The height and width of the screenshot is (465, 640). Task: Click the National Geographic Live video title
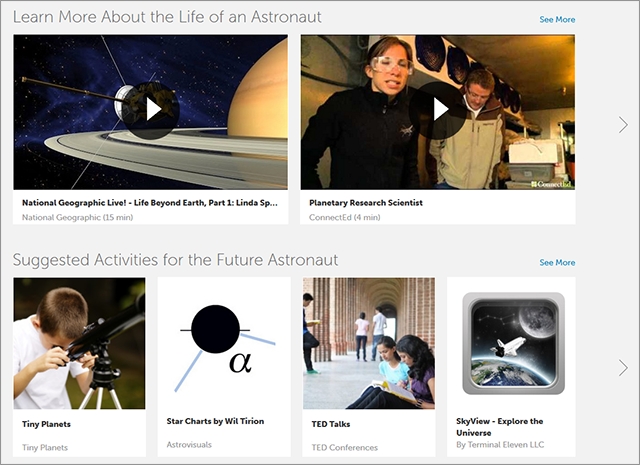[146, 202]
